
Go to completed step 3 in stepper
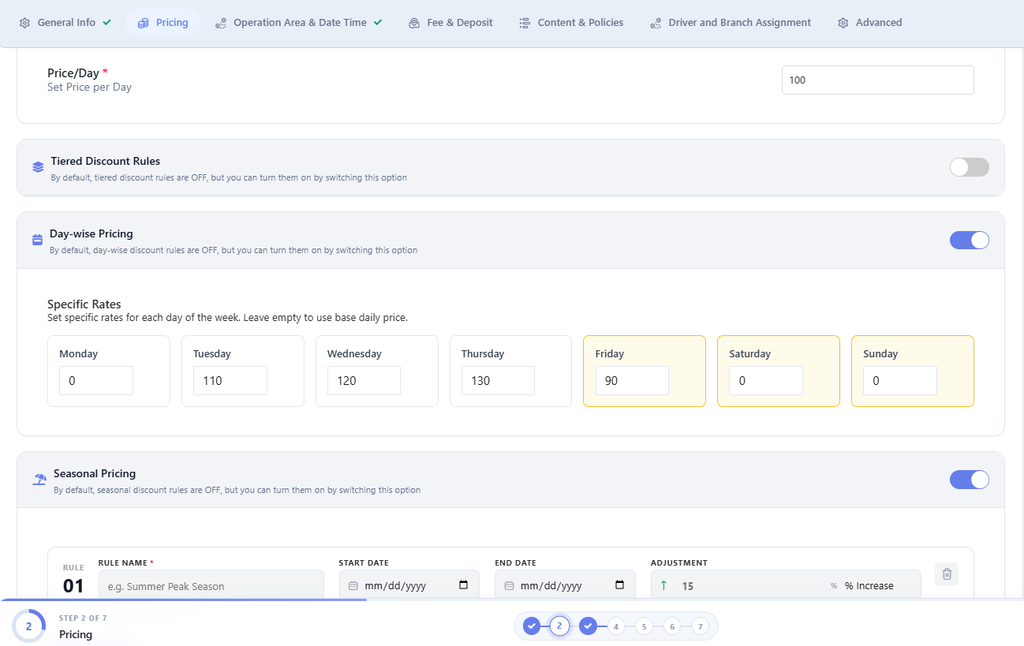[x=588, y=626]
